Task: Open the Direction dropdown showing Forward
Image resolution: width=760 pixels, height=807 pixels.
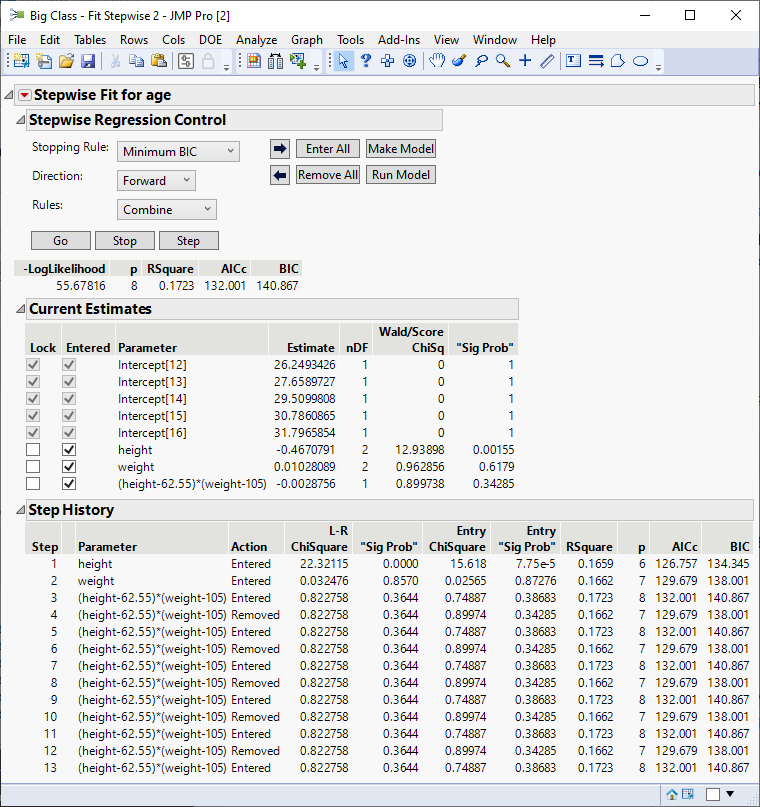Action: [x=156, y=181]
